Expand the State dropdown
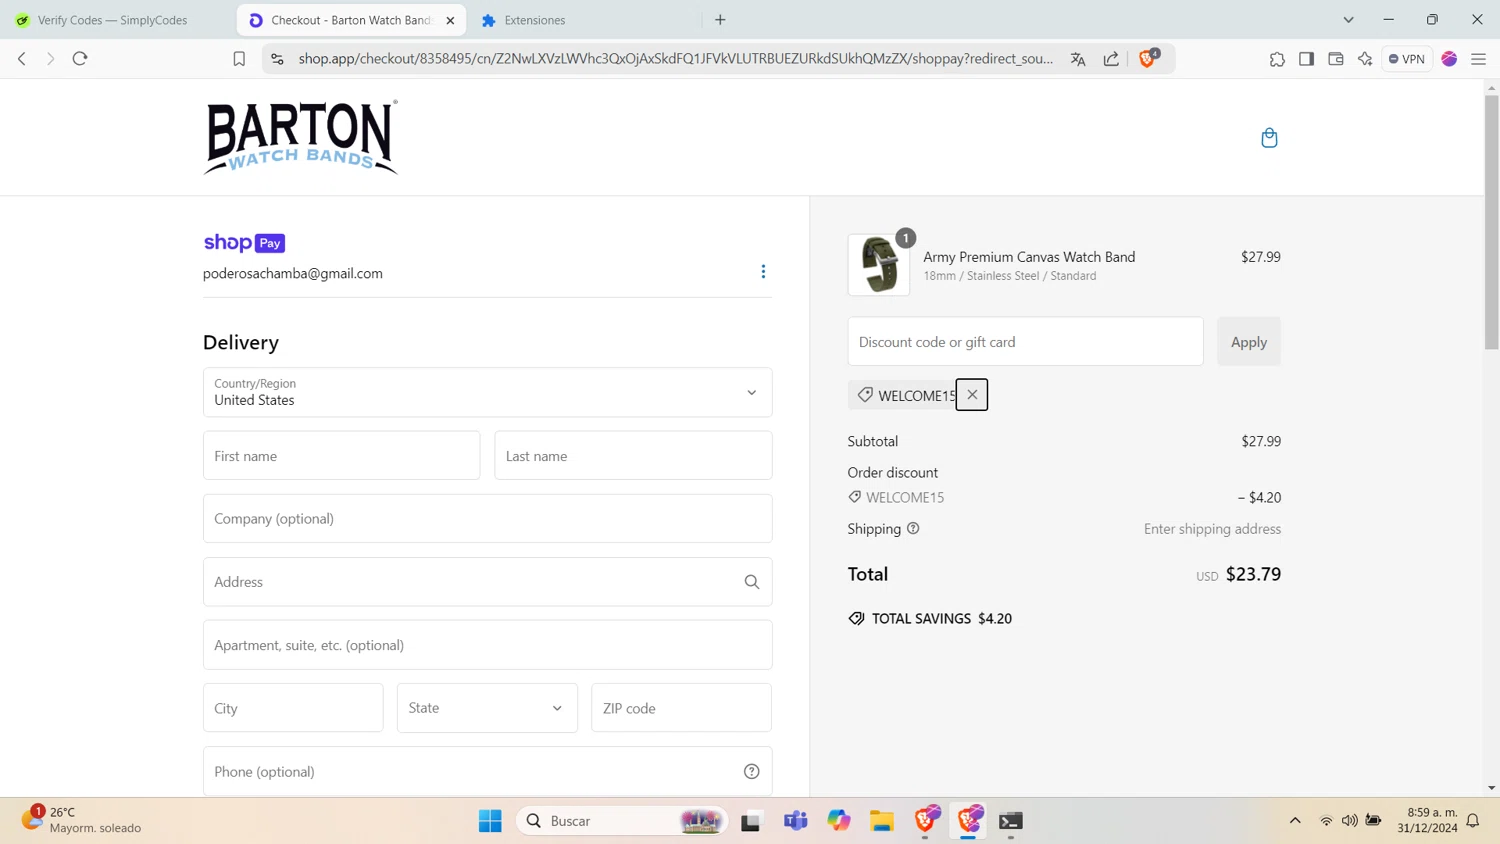This screenshot has width=1500, height=844. click(x=487, y=708)
